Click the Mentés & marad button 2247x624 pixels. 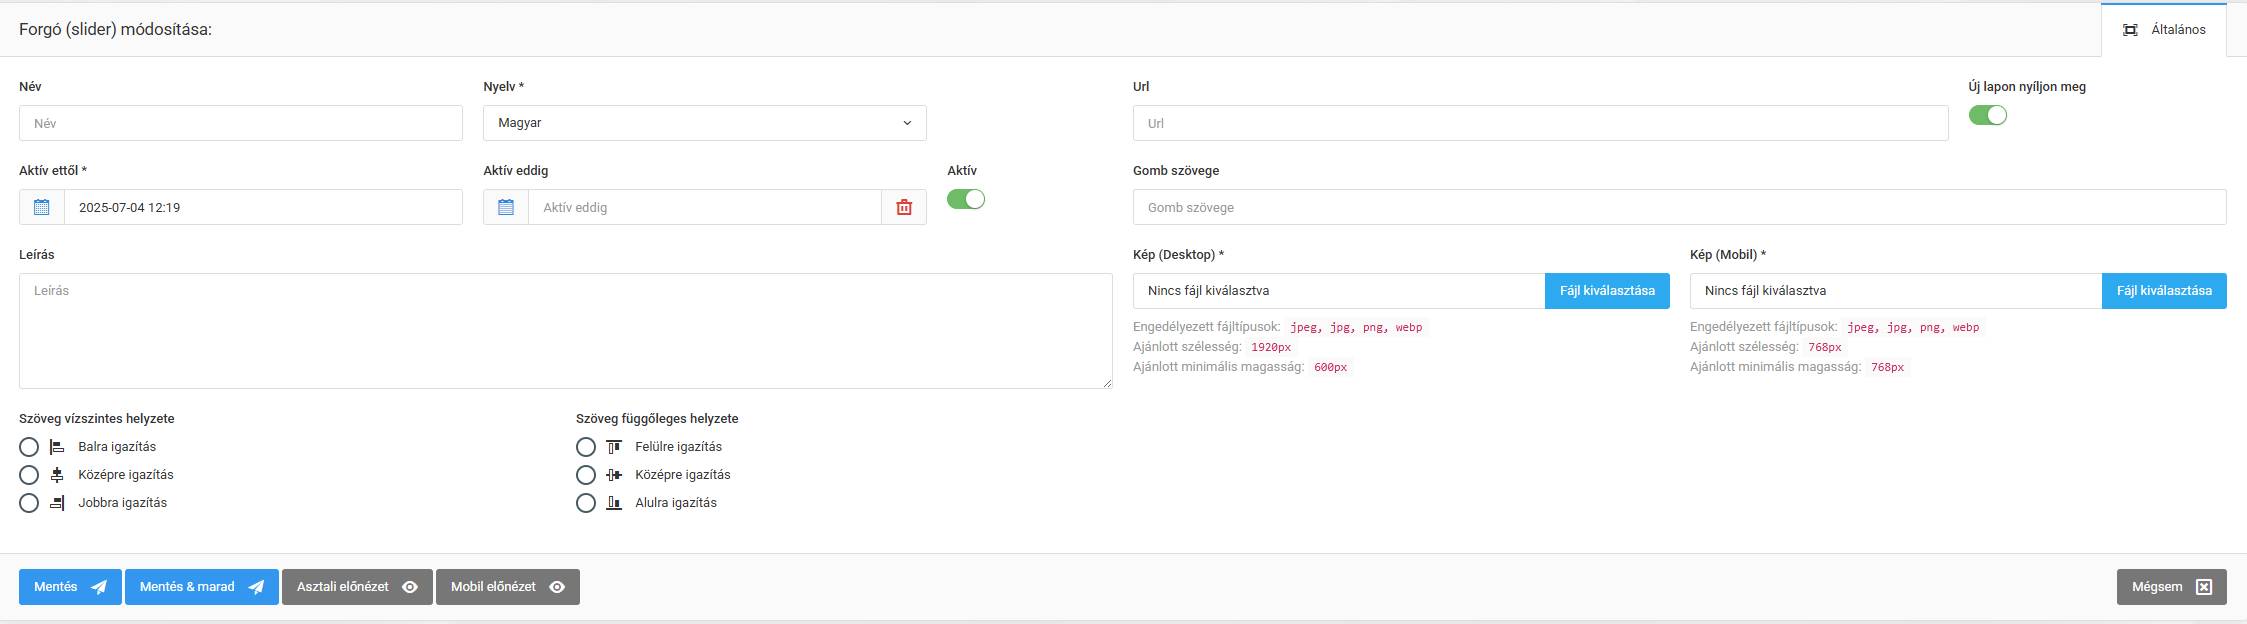201,587
